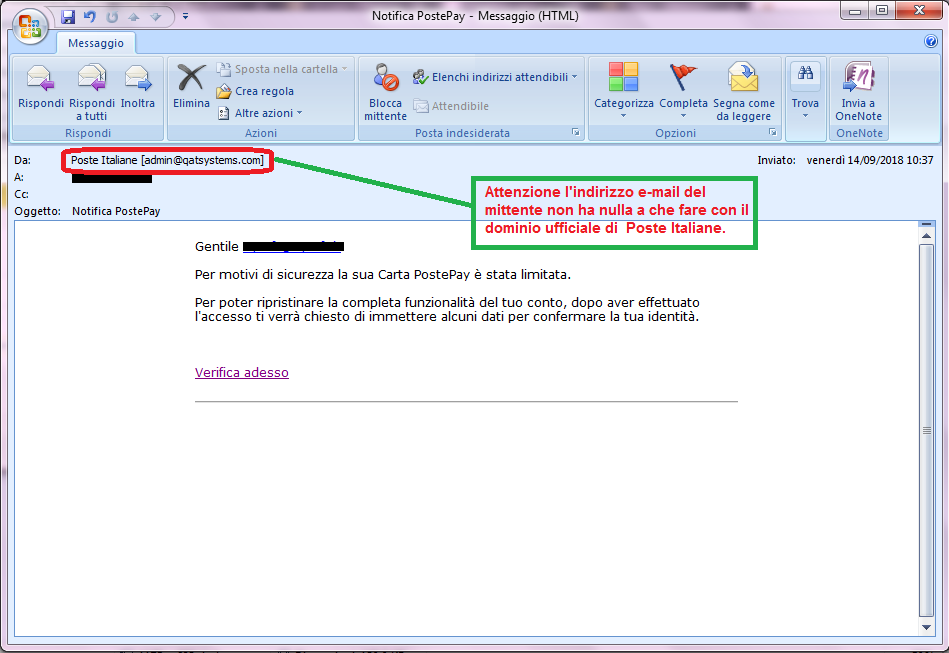Click the redacted recipient link after Gentile
Image resolution: width=949 pixels, height=653 pixels.
click(294, 246)
